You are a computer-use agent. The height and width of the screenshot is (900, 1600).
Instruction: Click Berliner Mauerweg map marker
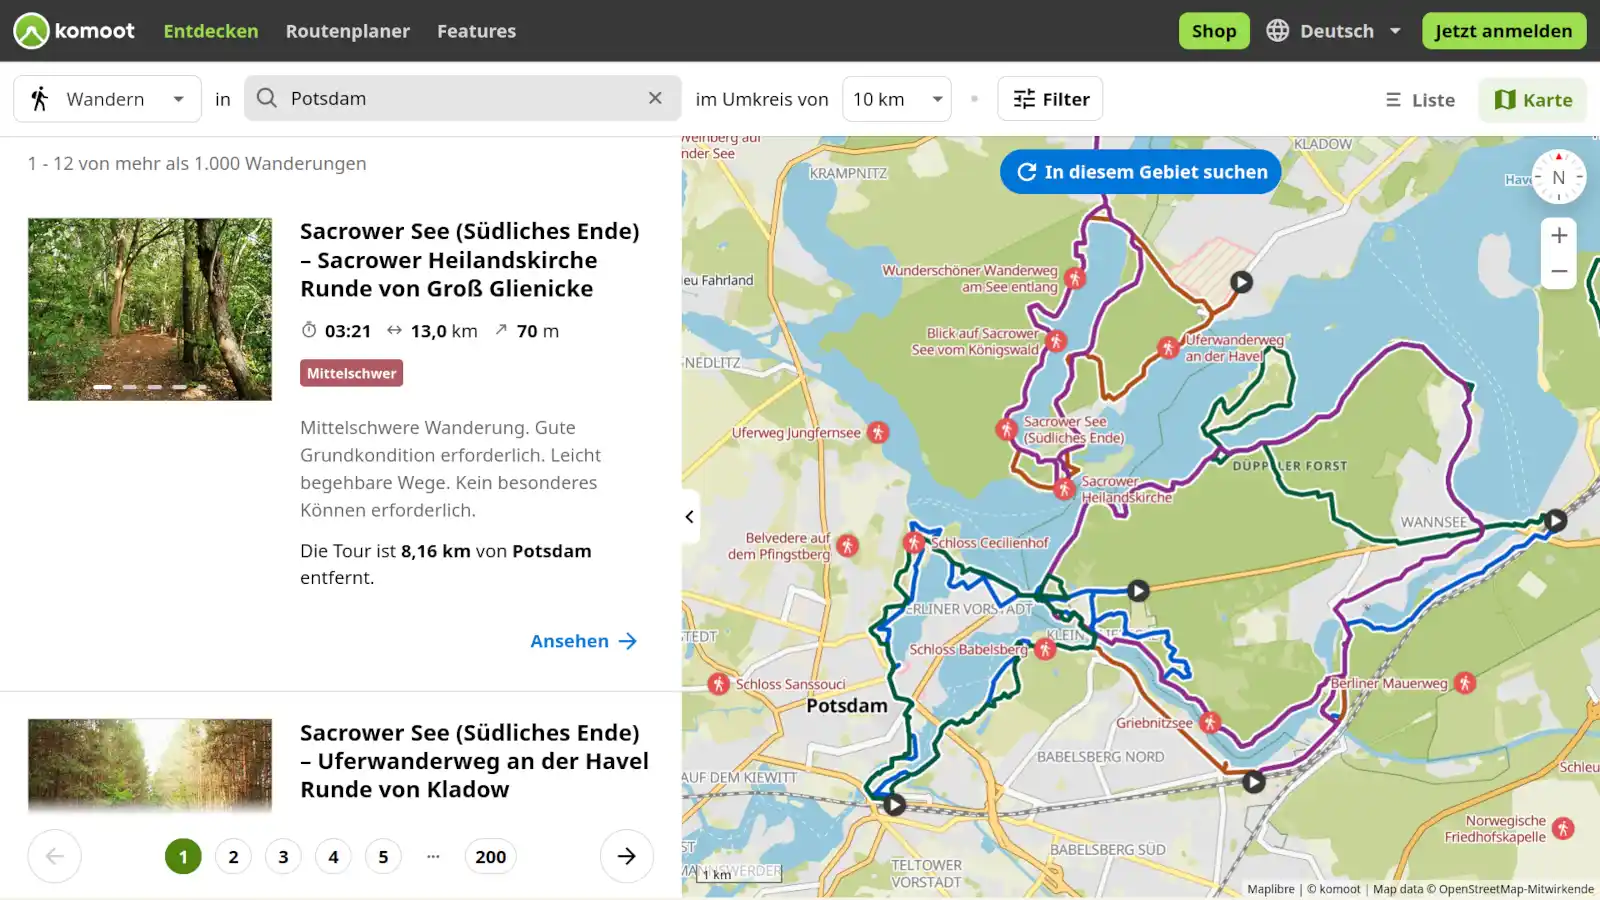pyautogui.click(x=1465, y=683)
